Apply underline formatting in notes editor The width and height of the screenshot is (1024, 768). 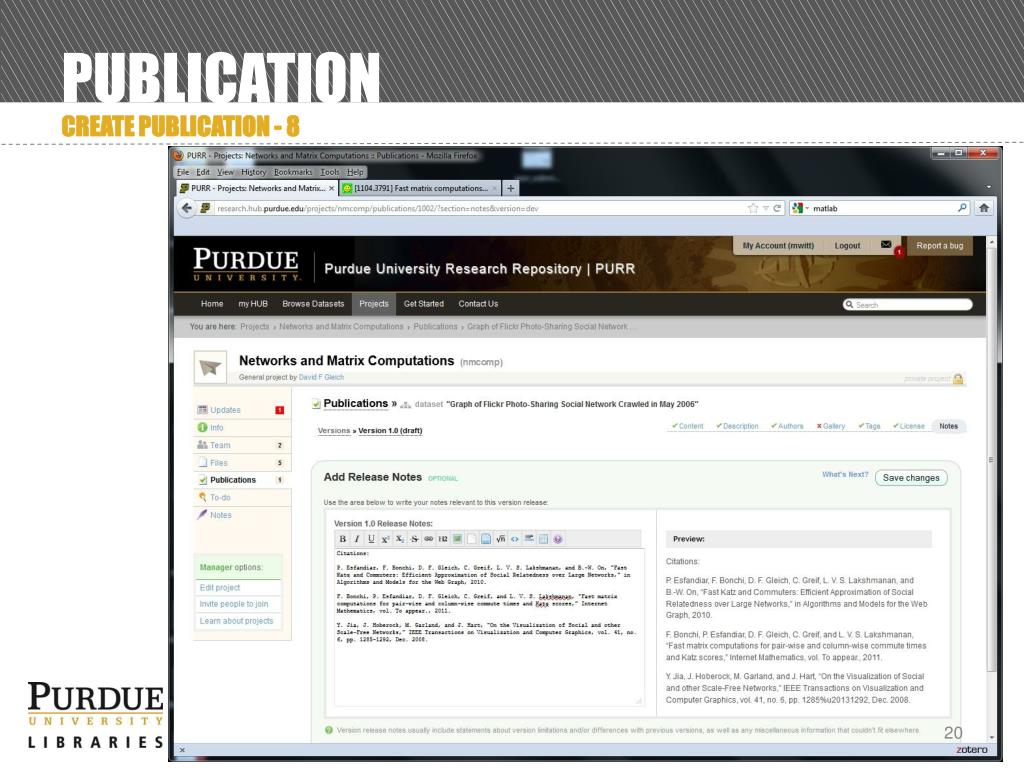tap(371, 539)
